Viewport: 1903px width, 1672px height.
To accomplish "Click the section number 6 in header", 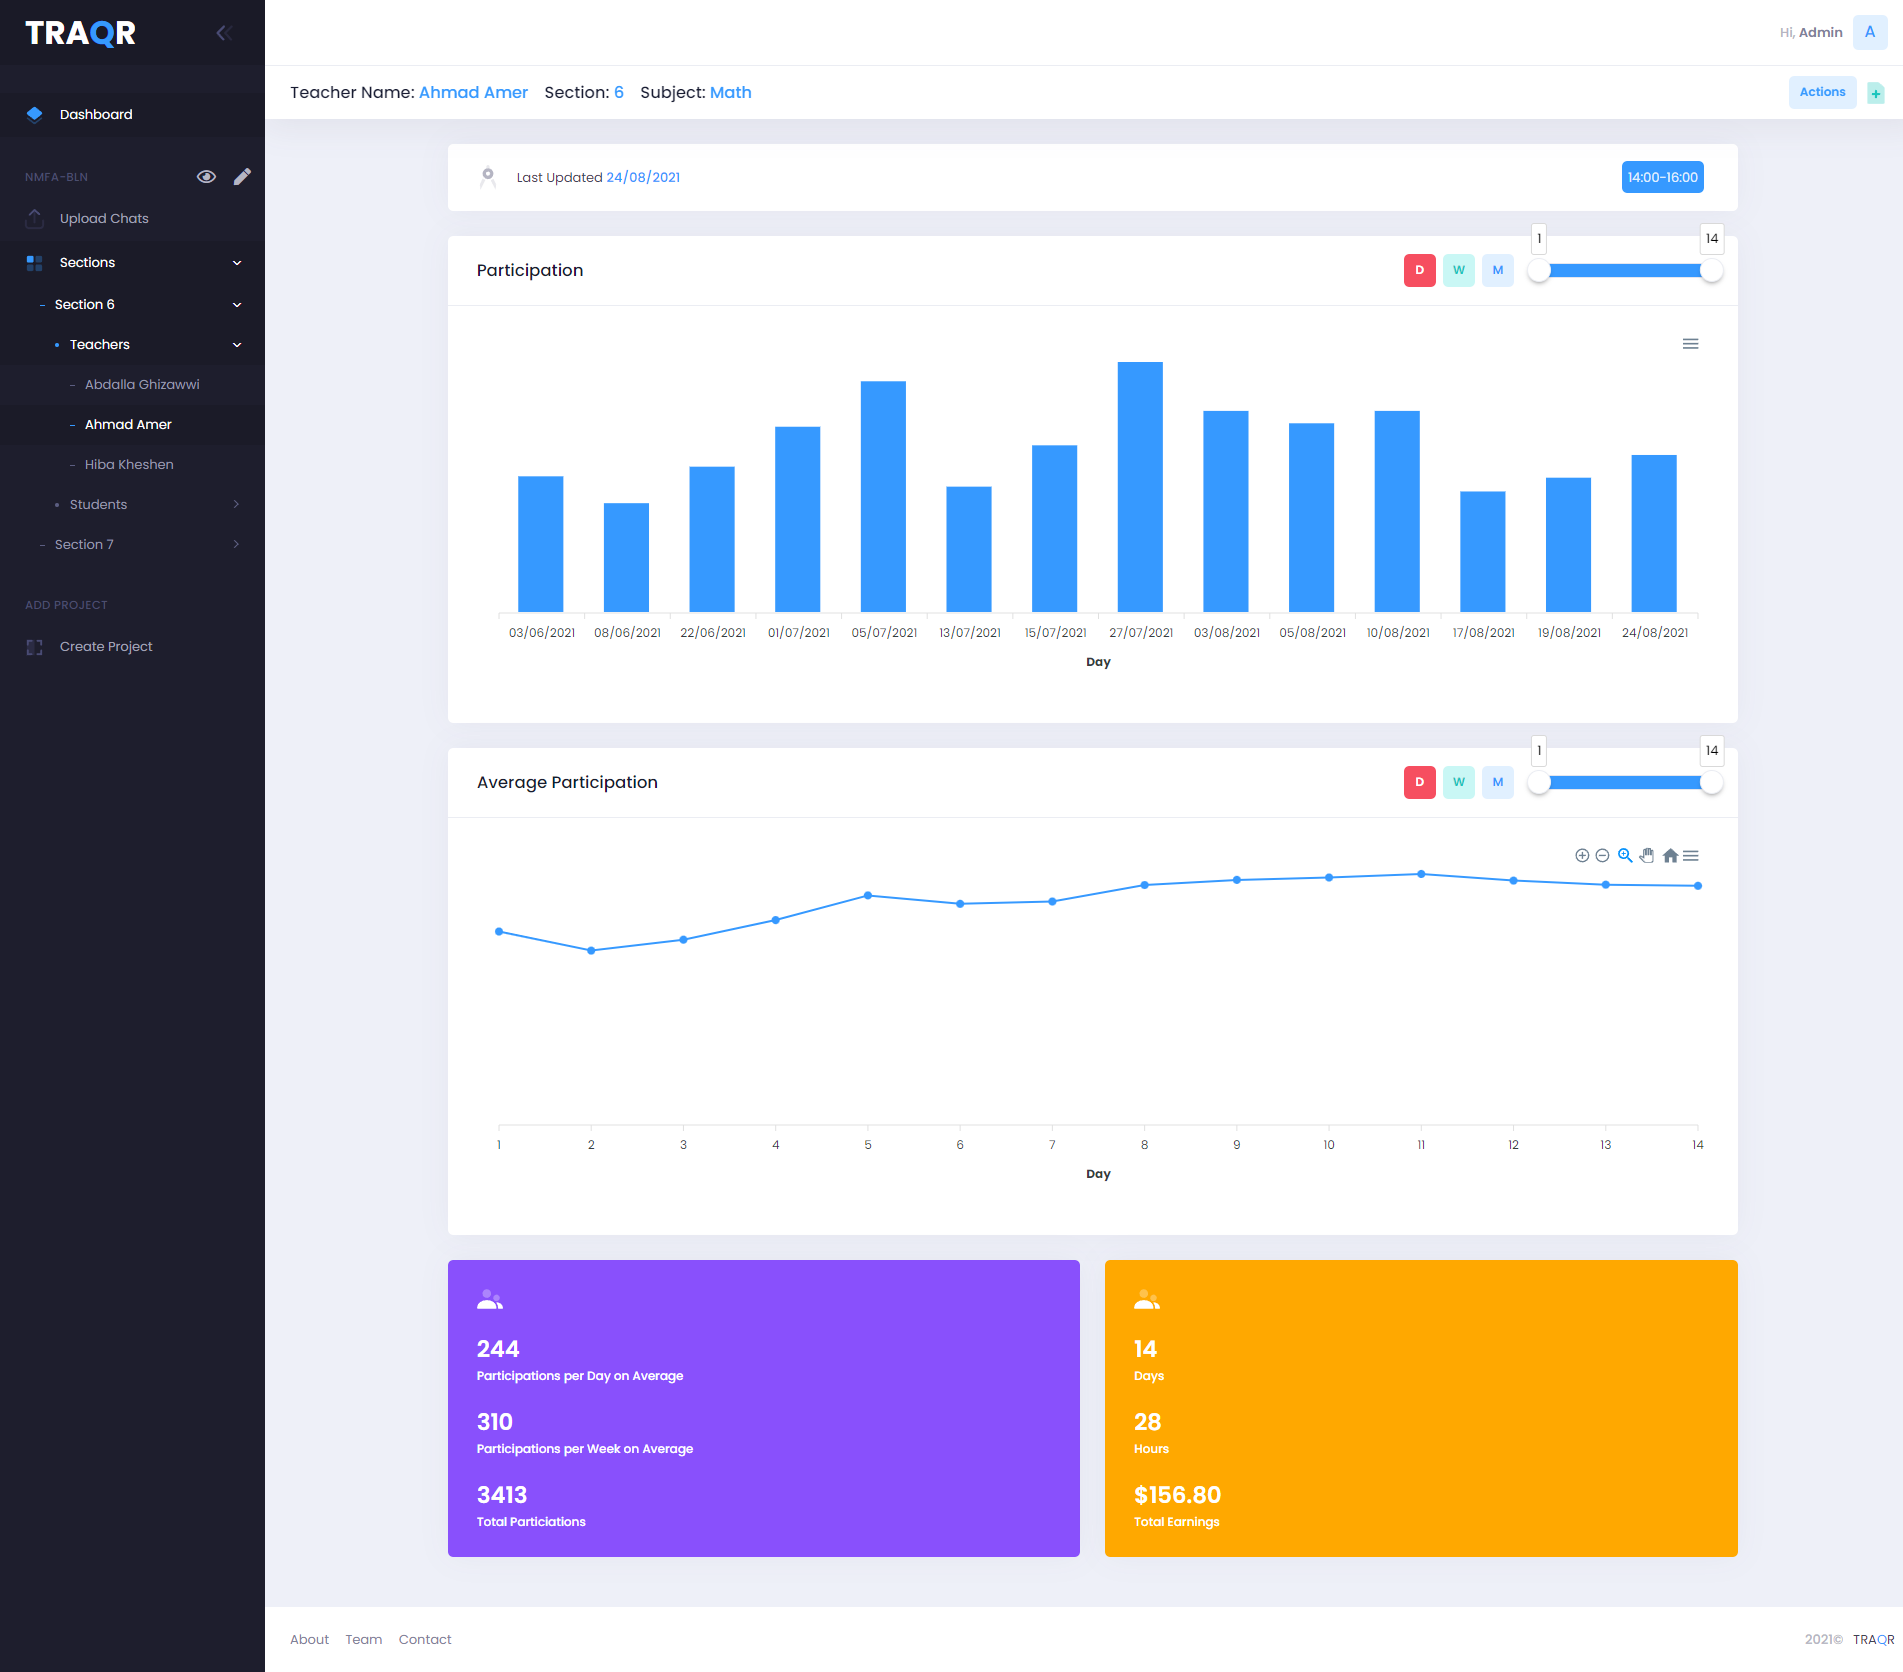I will [619, 93].
